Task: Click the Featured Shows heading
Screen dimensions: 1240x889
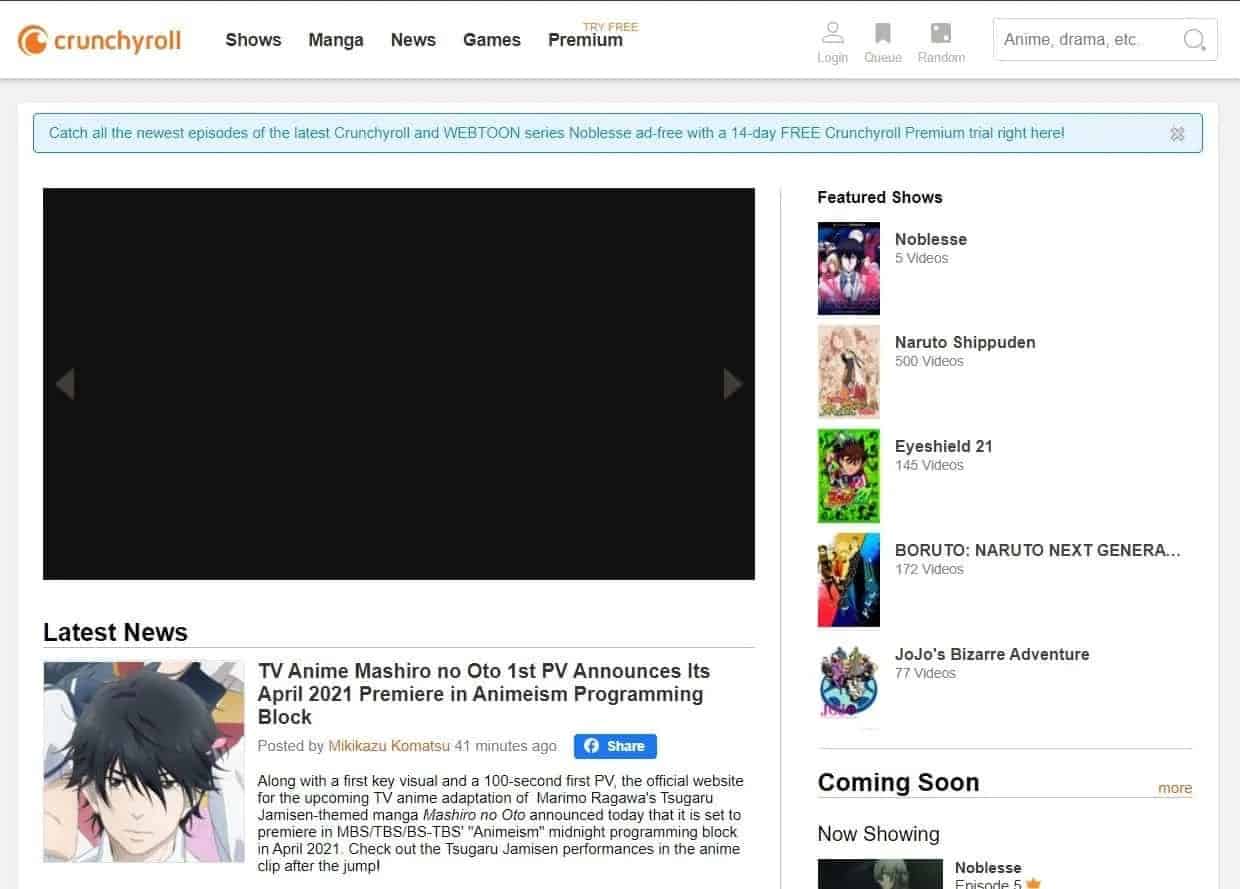Action: tap(880, 197)
